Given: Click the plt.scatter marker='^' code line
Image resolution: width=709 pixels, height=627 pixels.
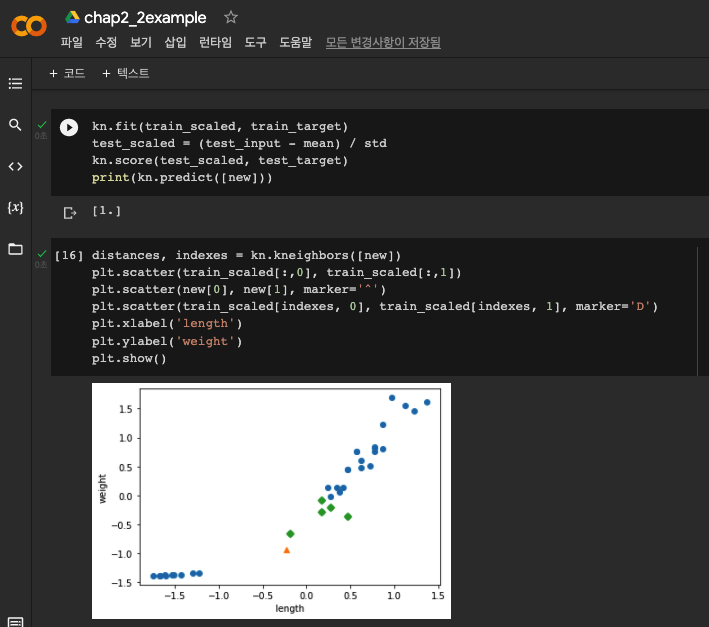Looking at the screenshot, I should tap(239, 289).
